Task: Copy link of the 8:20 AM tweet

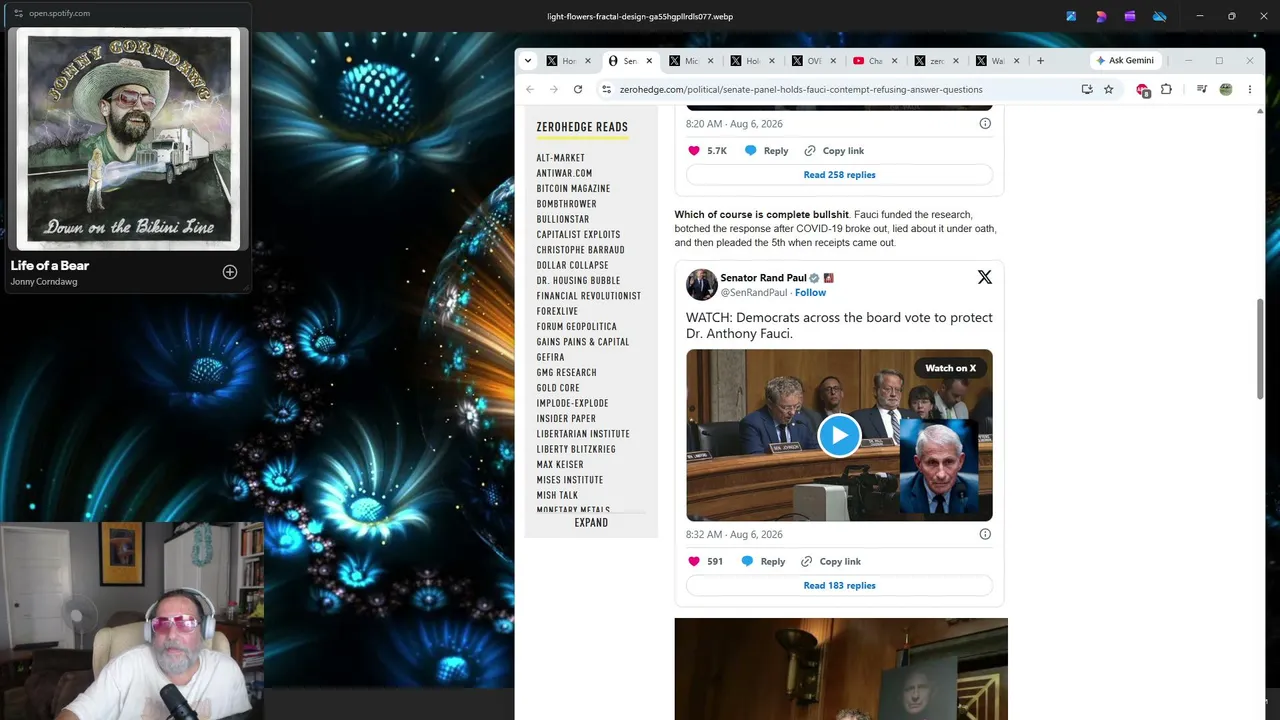Action: click(x=834, y=151)
